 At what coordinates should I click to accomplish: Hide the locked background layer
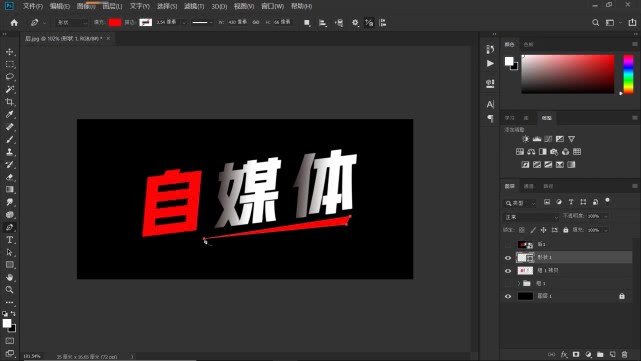click(x=508, y=296)
